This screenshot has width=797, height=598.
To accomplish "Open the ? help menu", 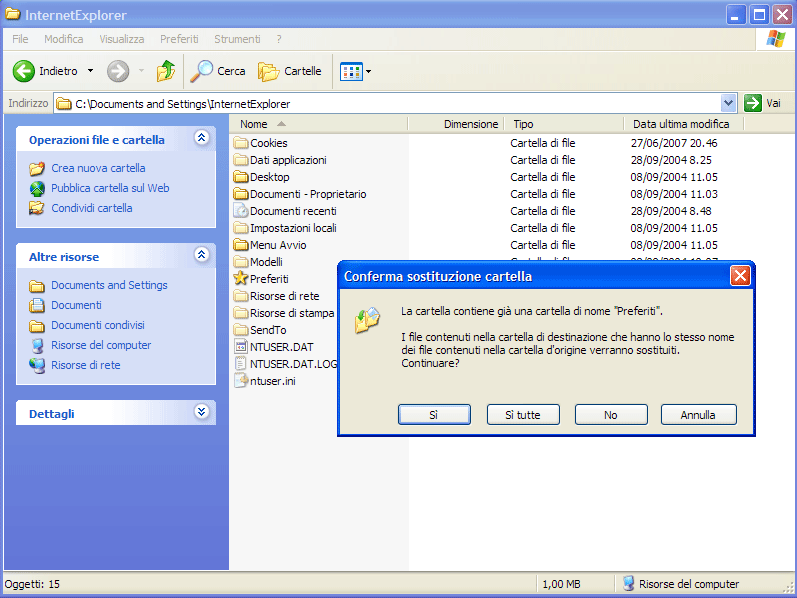I will pos(279,39).
